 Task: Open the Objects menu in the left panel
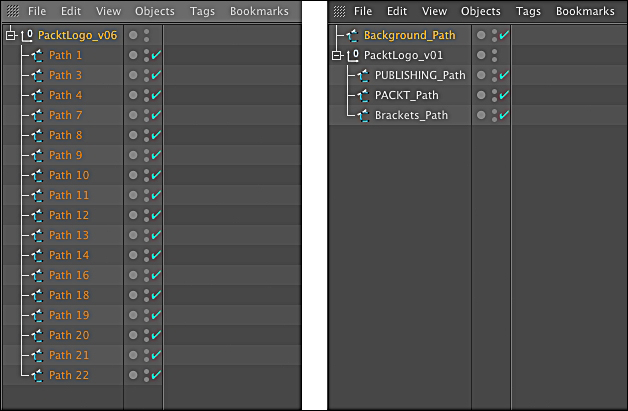coord(155,11)
